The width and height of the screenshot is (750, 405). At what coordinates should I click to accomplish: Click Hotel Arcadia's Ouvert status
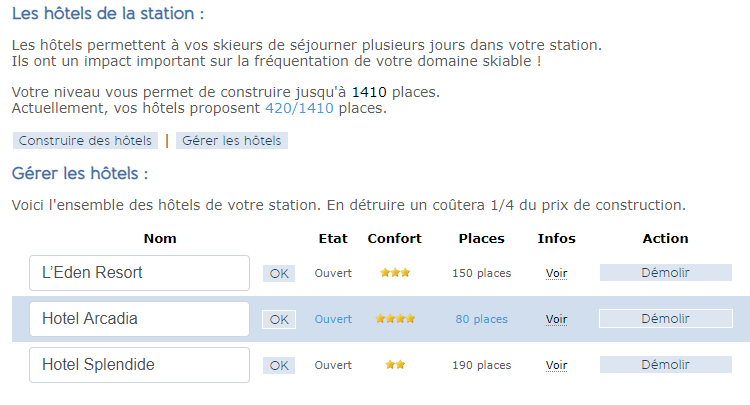(x=333, y=319)
